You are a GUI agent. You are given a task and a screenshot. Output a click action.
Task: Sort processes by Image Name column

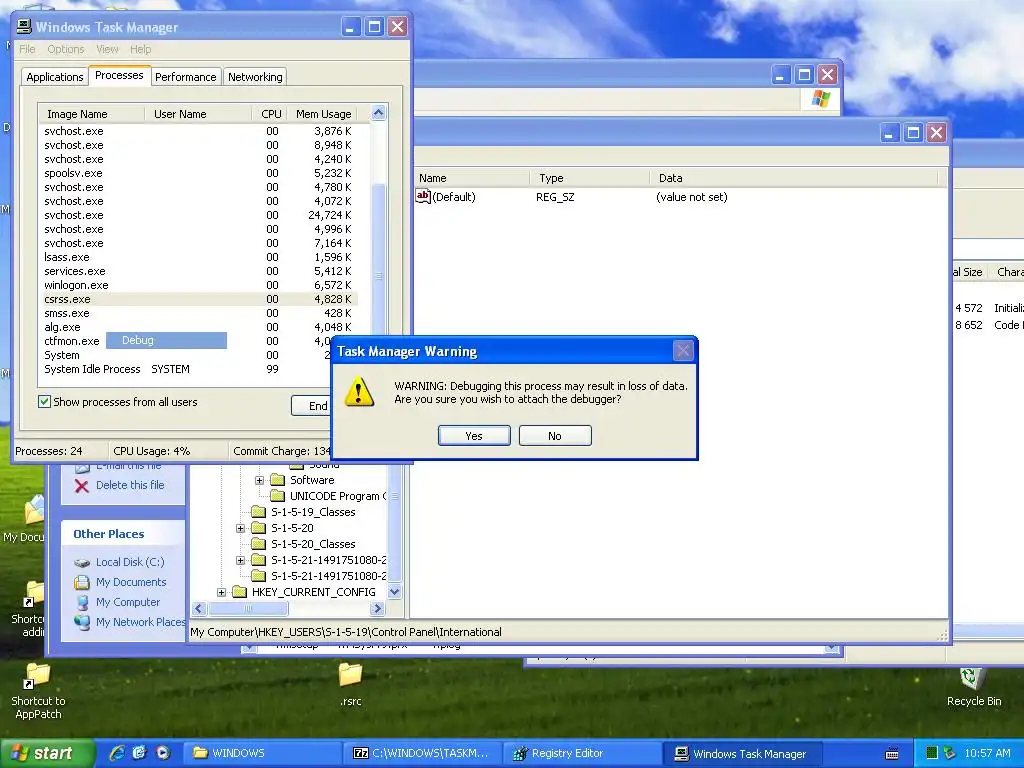pyautogui.click(x=91, y=114)
